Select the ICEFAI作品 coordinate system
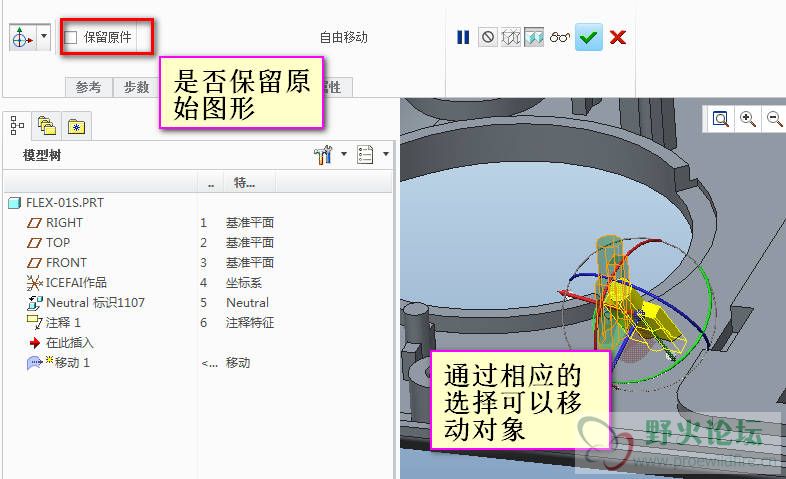 pos(76,283)
